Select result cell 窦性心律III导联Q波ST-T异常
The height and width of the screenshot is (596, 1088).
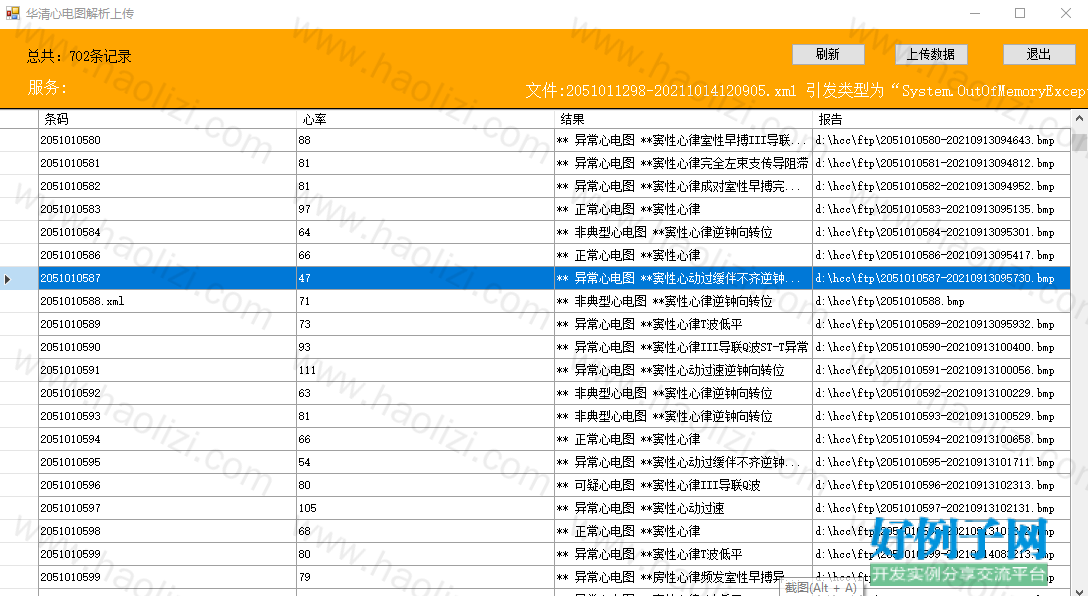[683, 347]
